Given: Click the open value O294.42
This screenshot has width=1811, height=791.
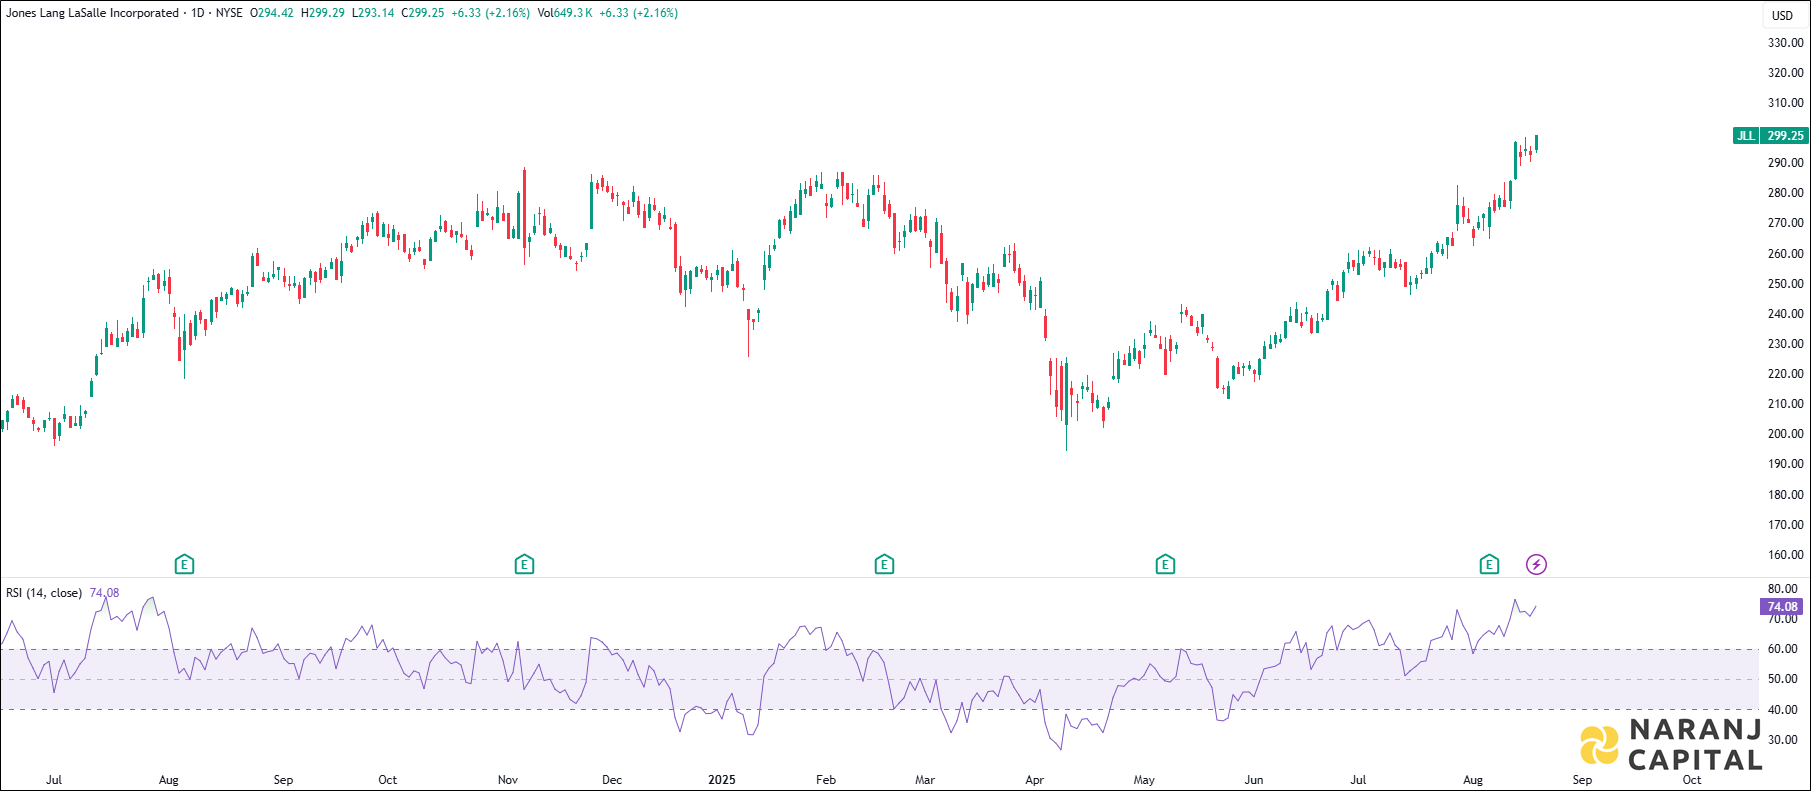Looking at the screenshot, I should 272,13.
